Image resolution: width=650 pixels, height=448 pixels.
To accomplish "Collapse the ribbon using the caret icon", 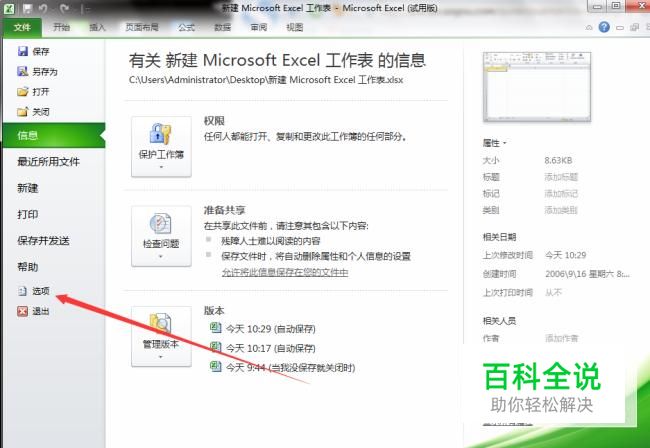I will pos(589,27).
